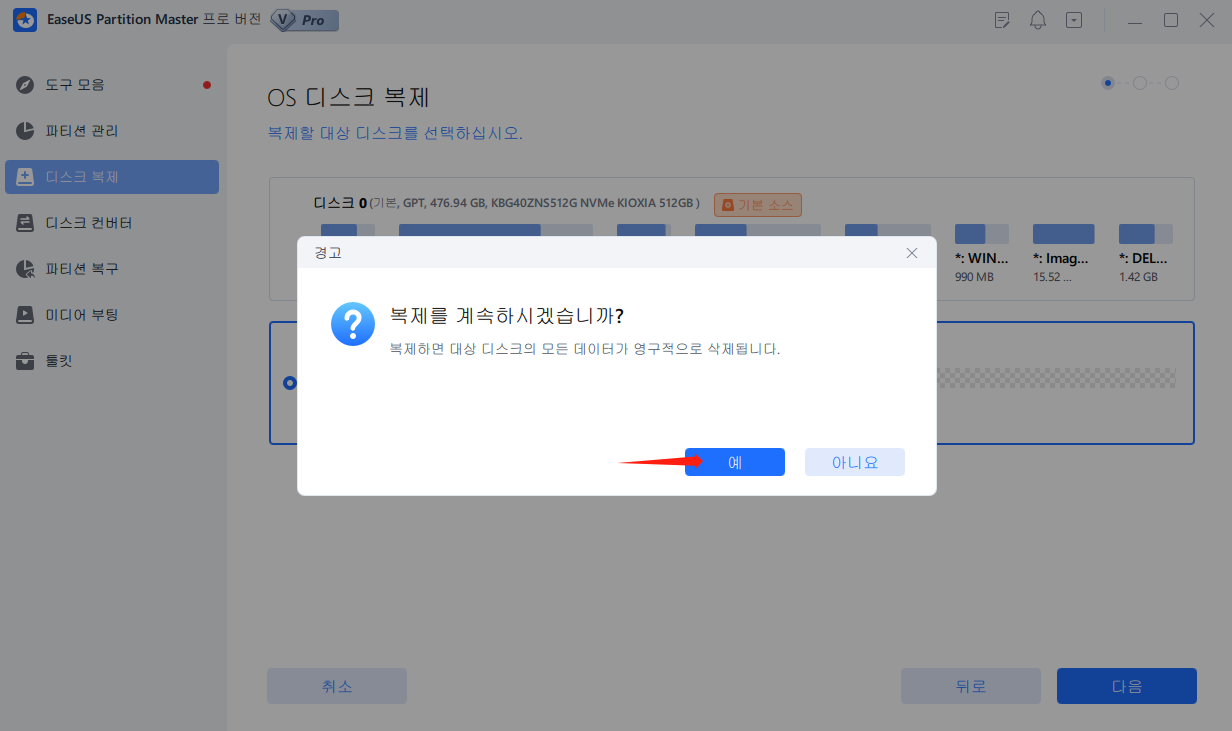Open the task log note icon

tap(1002, 20)
